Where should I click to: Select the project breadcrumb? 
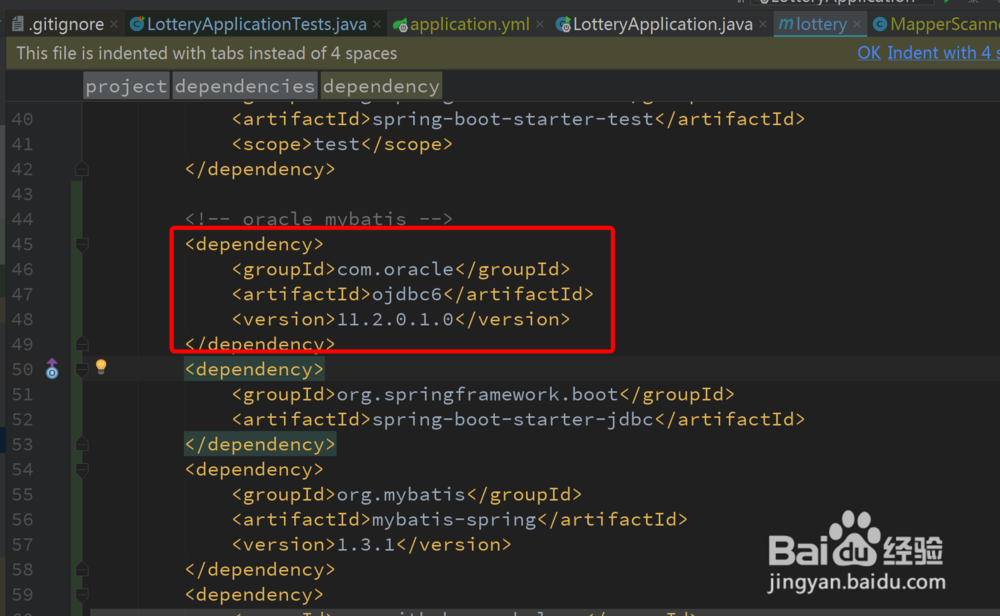pos(126,86)
